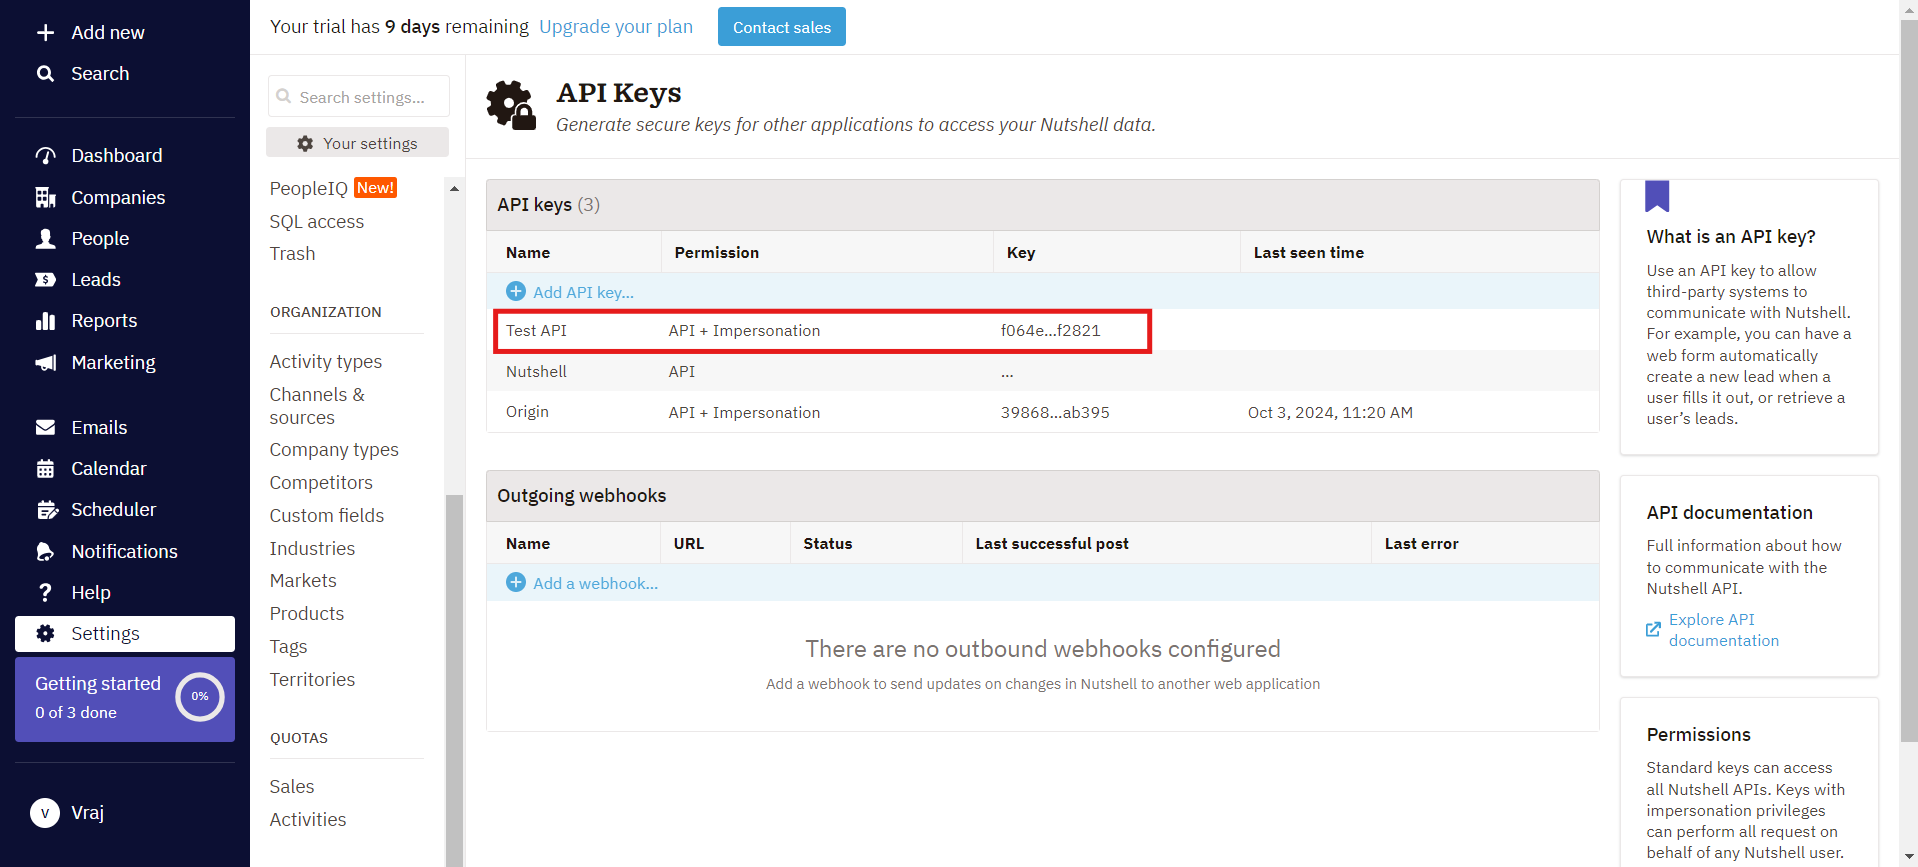The height and width of the screenshot is (867, 1918).
Task: Click the Getting started progress circle
Action: pyautogui.click(x=200, y=697)
